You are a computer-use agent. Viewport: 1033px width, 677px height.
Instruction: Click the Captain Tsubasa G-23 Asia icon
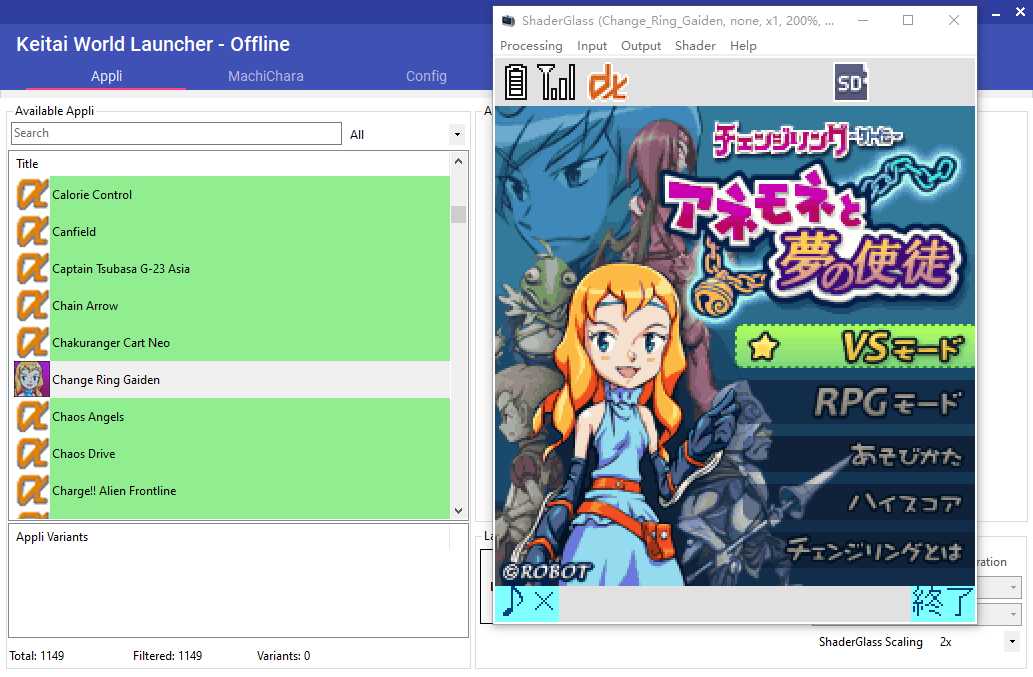tap(32, 269)
